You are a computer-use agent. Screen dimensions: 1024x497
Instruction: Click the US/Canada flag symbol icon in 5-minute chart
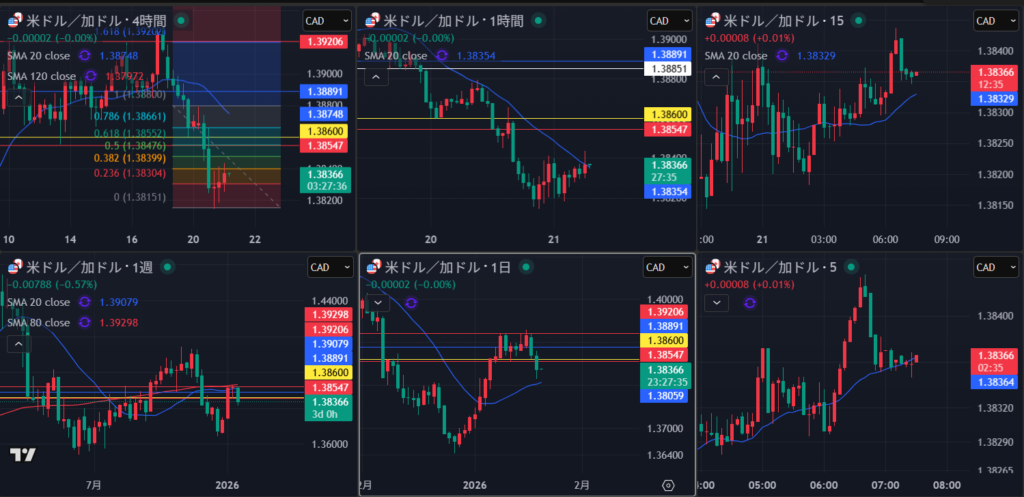710,267
